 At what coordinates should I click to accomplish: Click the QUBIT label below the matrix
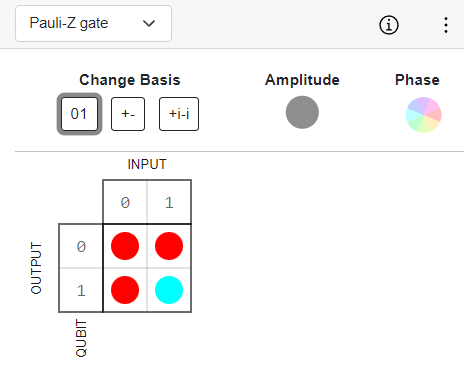pos(81,338)
